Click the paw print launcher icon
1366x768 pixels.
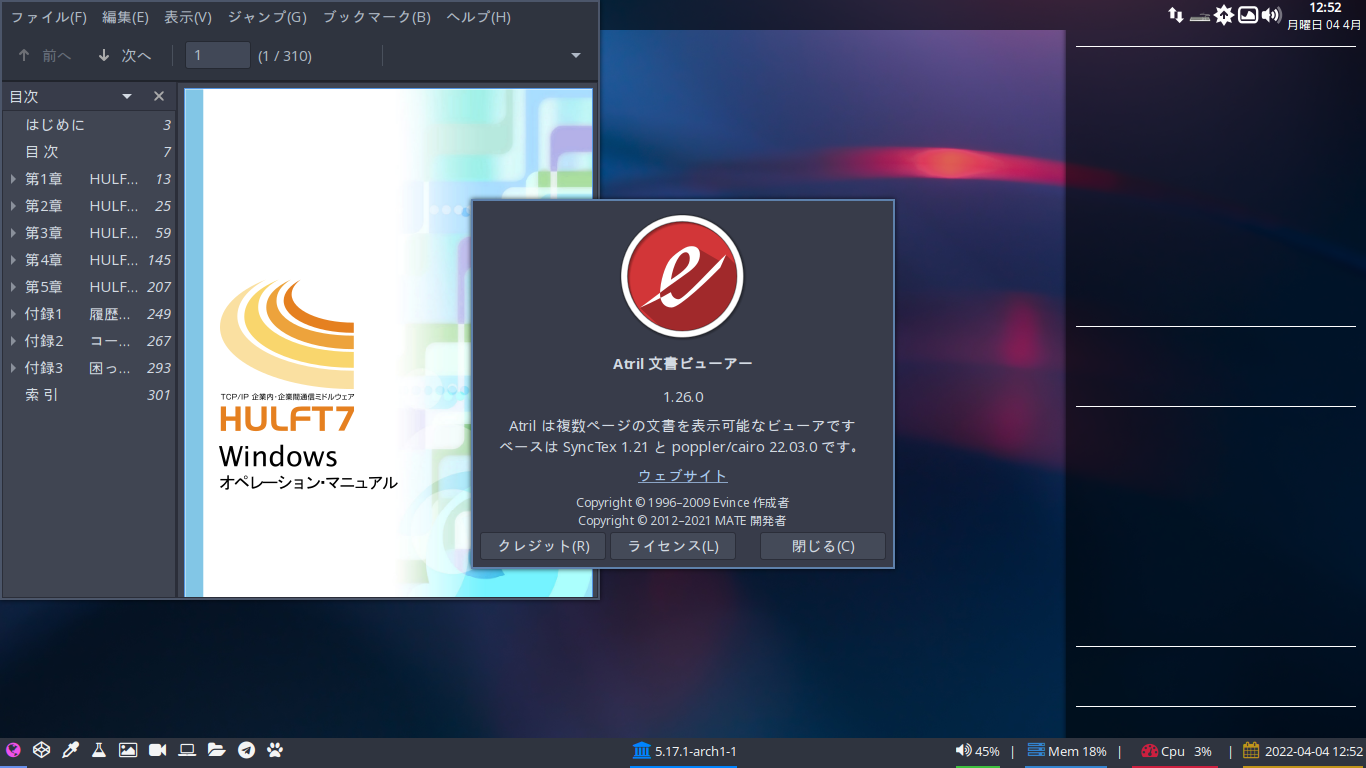[275, 750]
